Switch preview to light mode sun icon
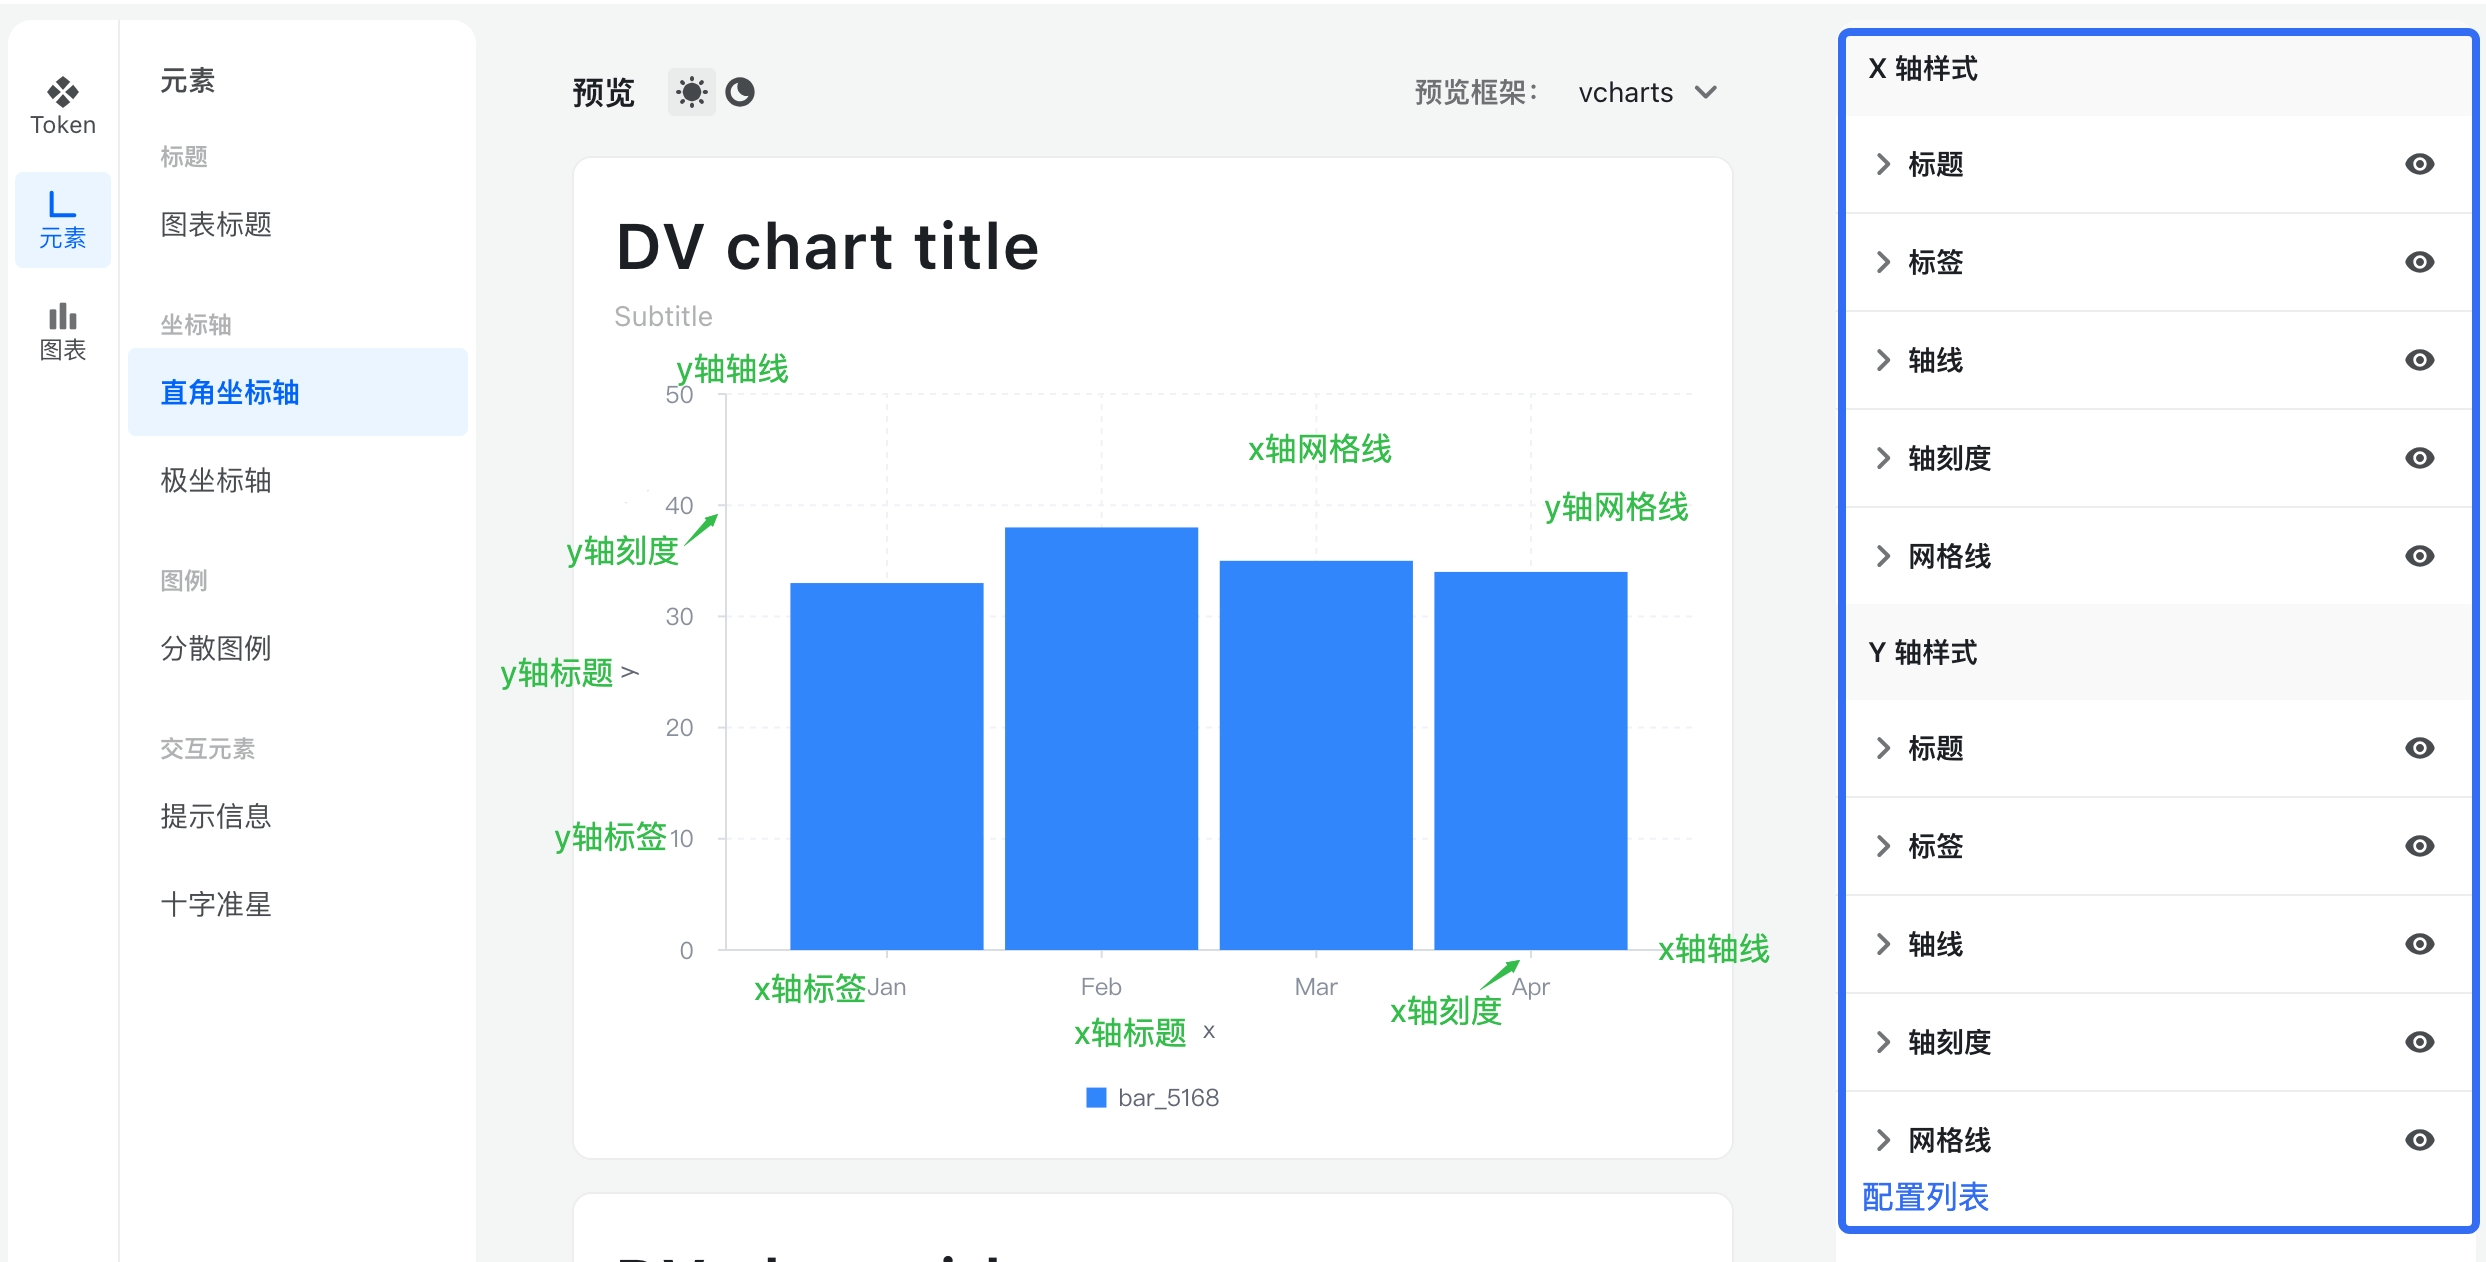This screenshot has height=1262, width=2486. click(691, 93)
